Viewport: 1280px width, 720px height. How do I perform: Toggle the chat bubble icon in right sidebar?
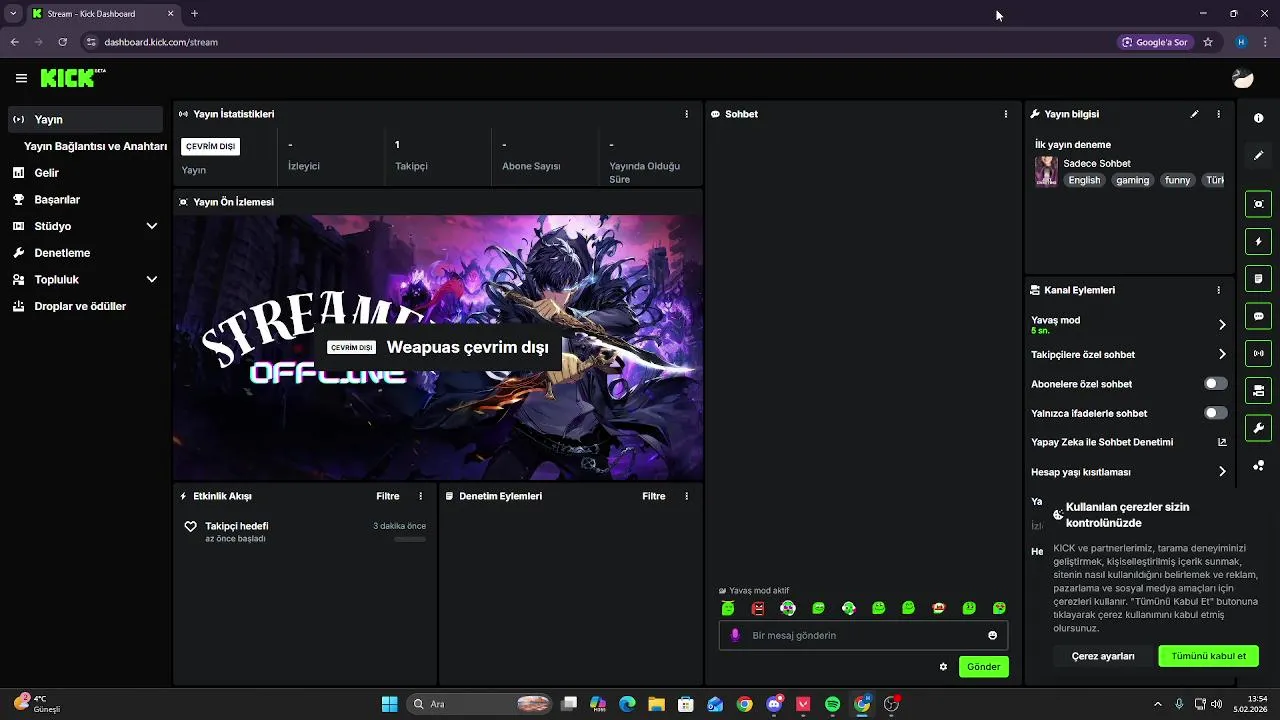[x=1258, y=316]
